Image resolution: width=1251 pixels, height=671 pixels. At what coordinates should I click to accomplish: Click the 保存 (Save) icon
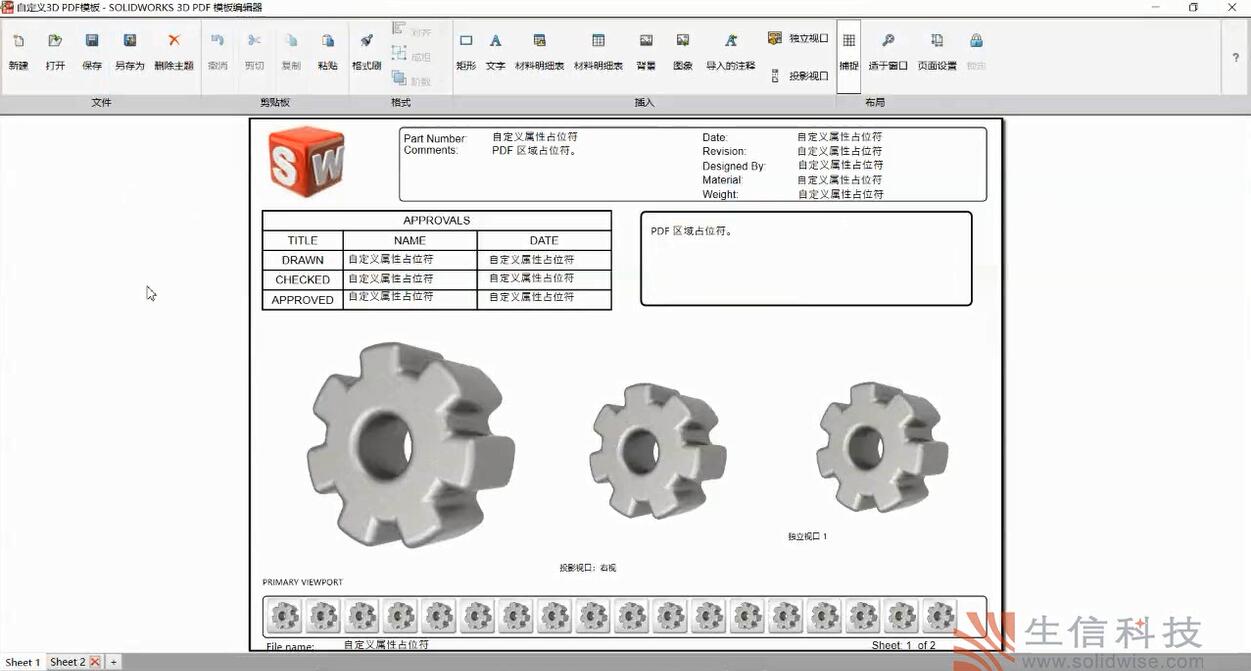click(x=92, y=41)
